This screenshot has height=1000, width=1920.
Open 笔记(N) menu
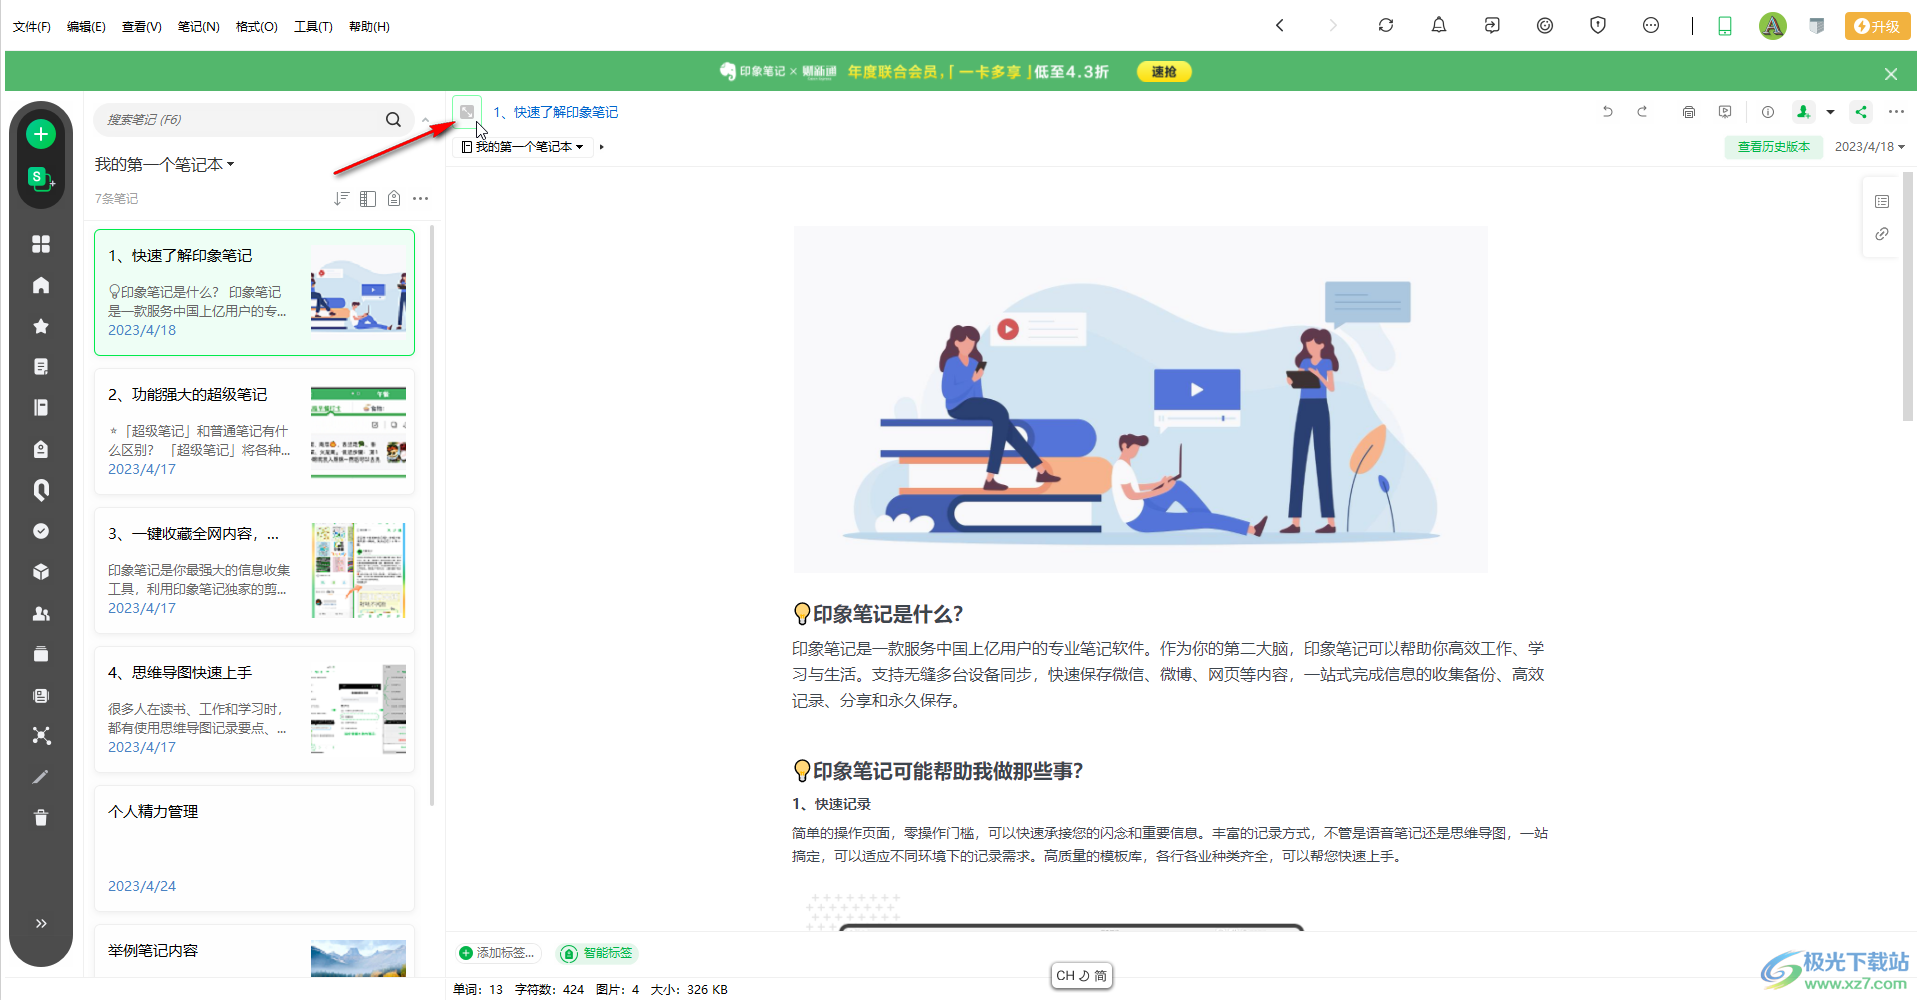(x=199, y=27)
